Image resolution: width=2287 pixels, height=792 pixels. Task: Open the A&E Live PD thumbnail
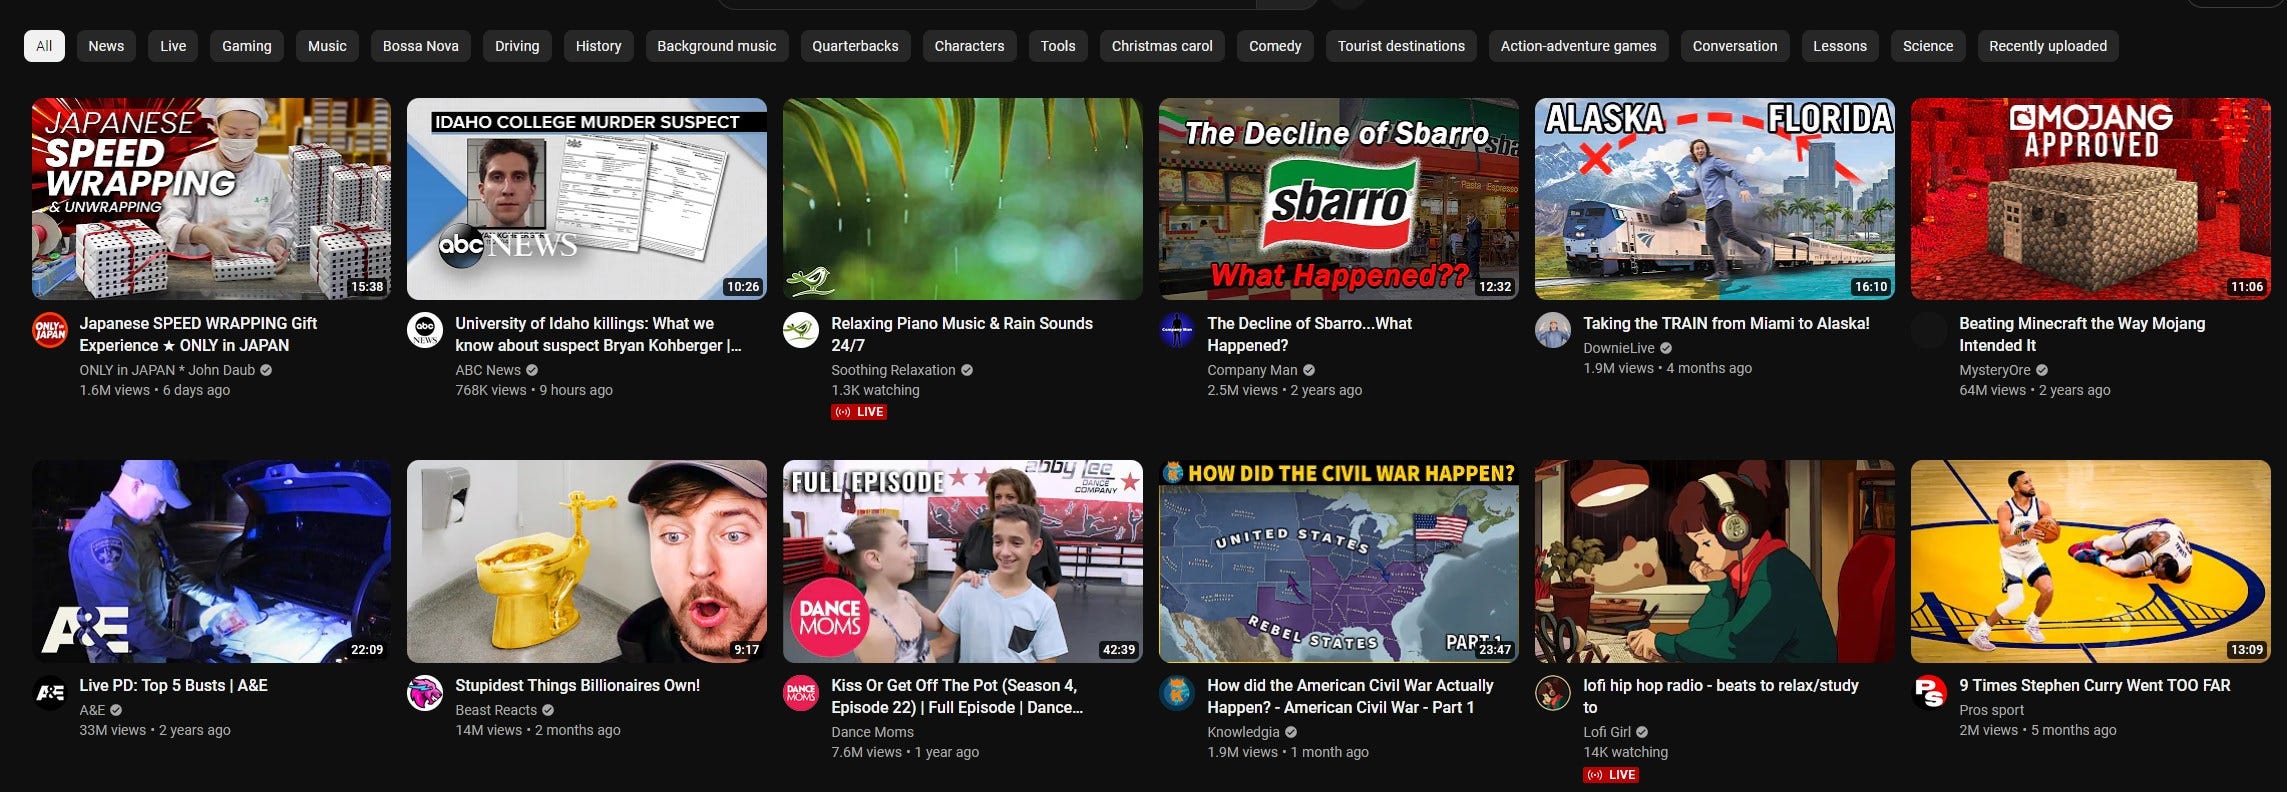(x=211, y=561)
